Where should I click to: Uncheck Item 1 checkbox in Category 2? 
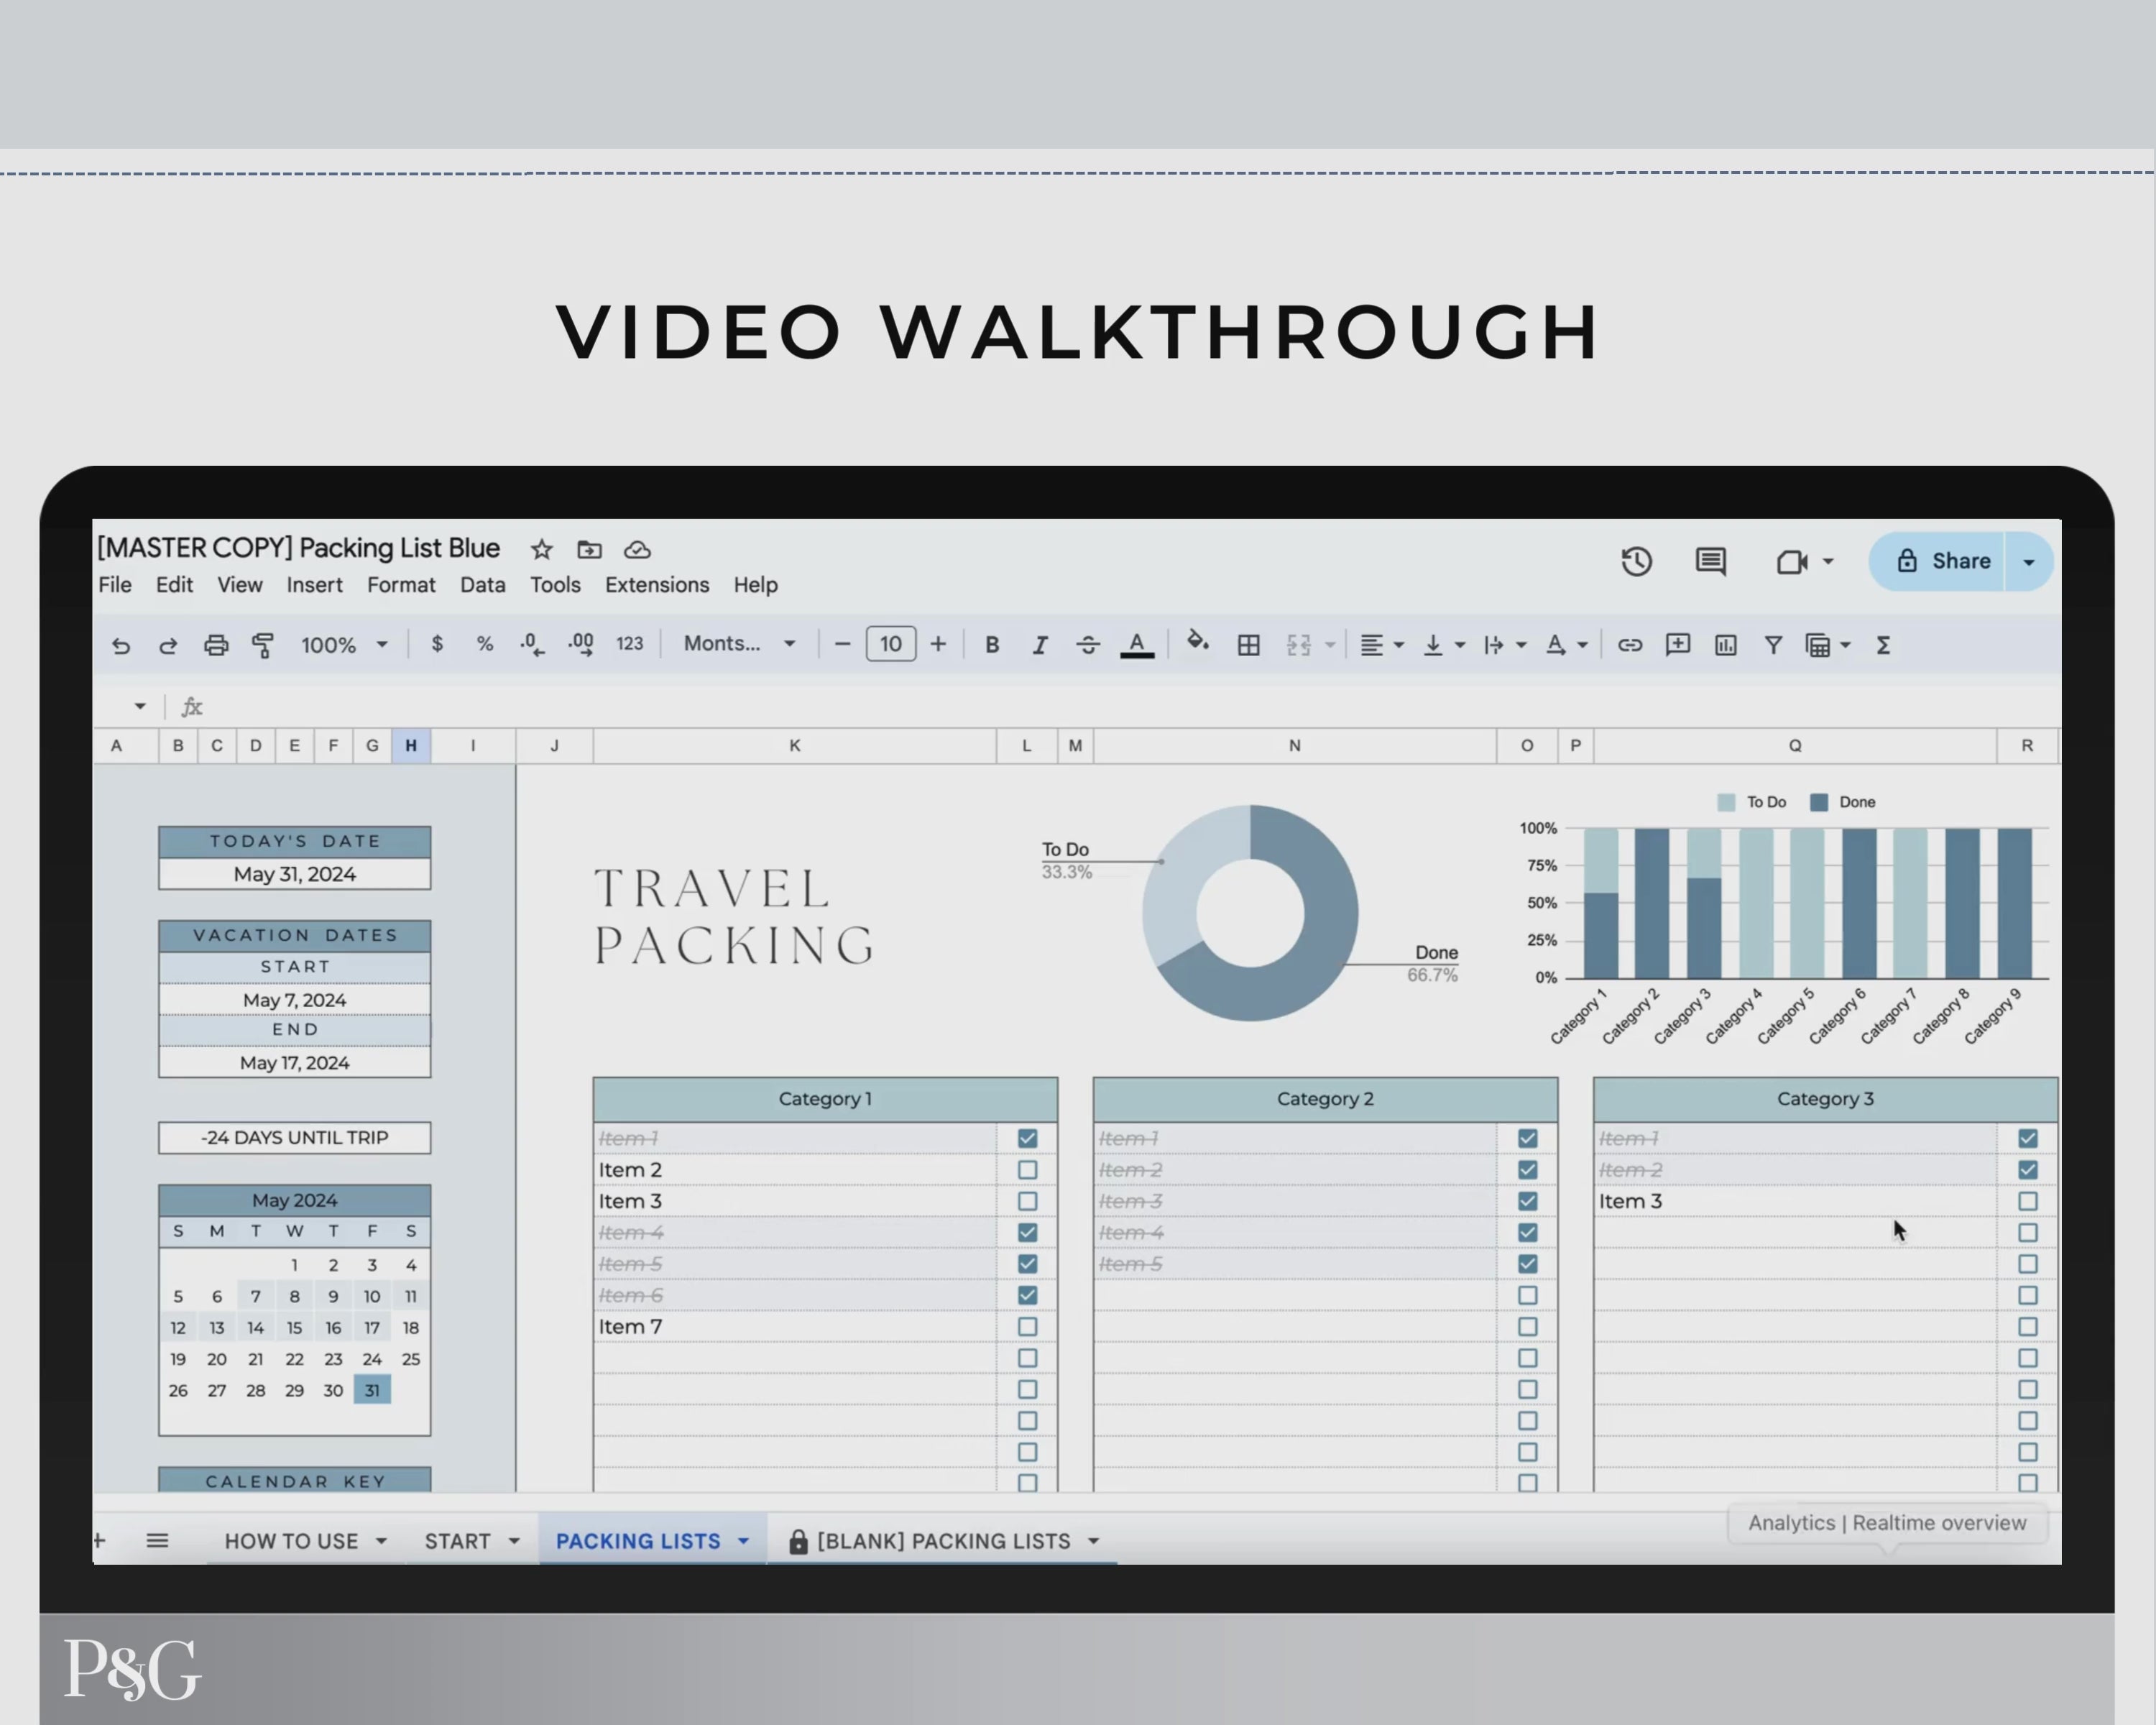[x=1527, y=1138]
